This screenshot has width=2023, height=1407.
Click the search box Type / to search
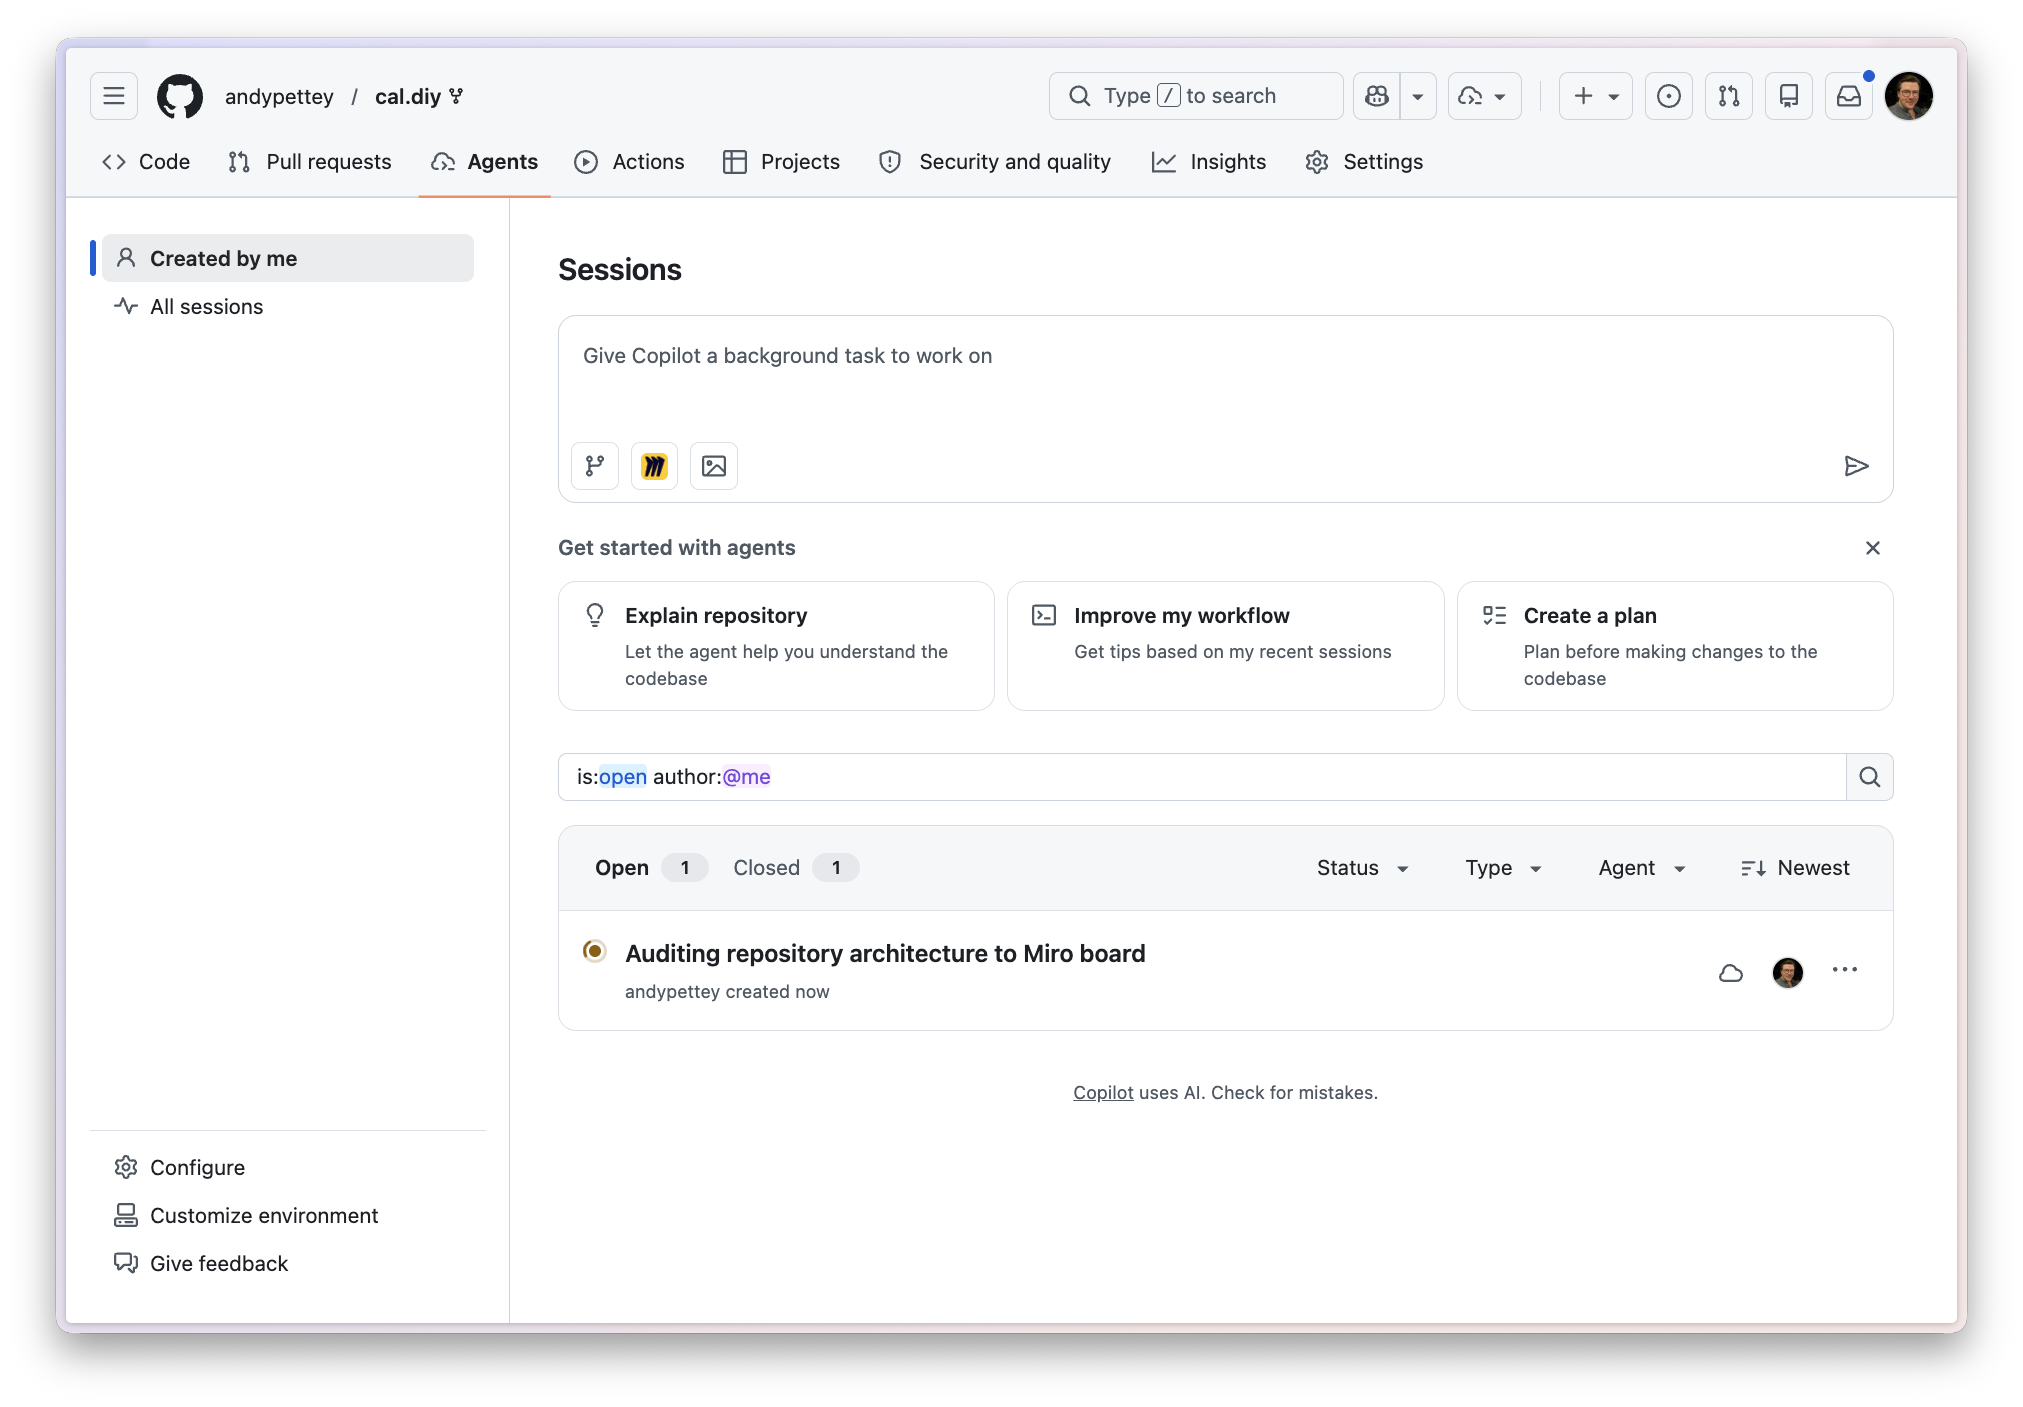pos(1196,96)
